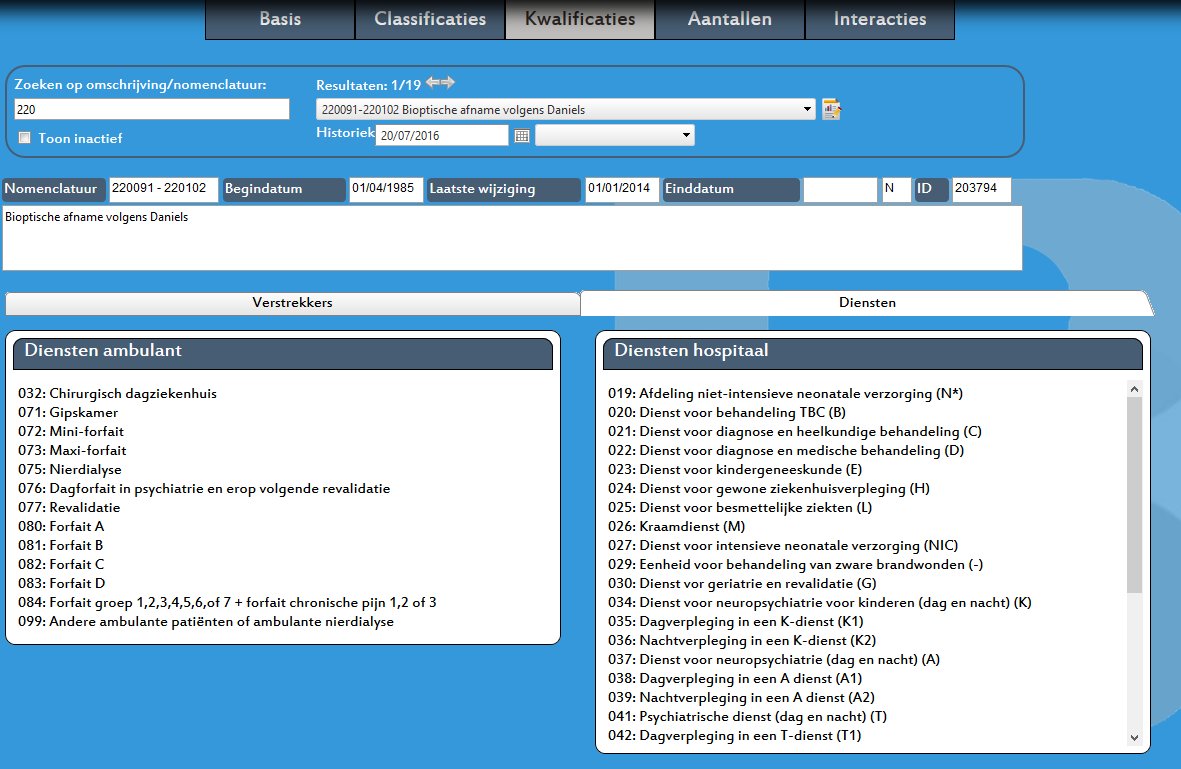Pick 027: intensieve neonatale verzorging (NIC)
Image resolution: width=1181 pixels, height=769 pixels.
pos(783,545)
